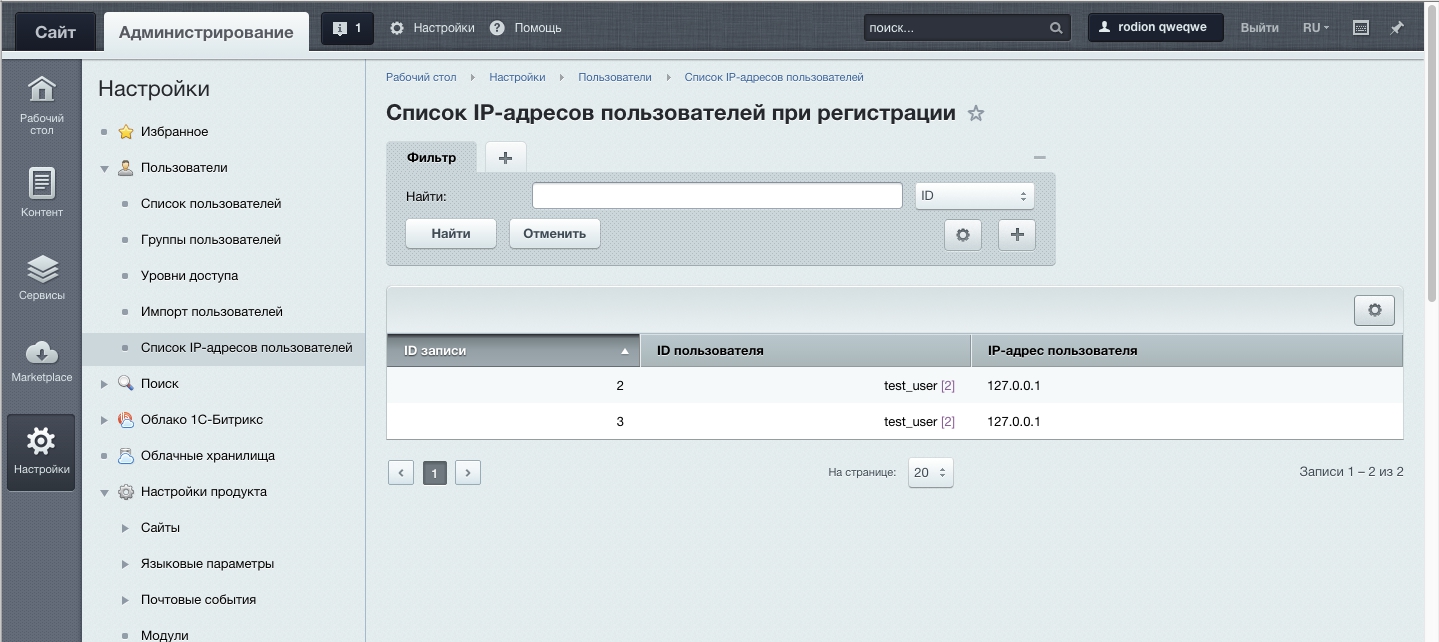Open the virtual keyboard icon in top bar

pos(1360,27)
